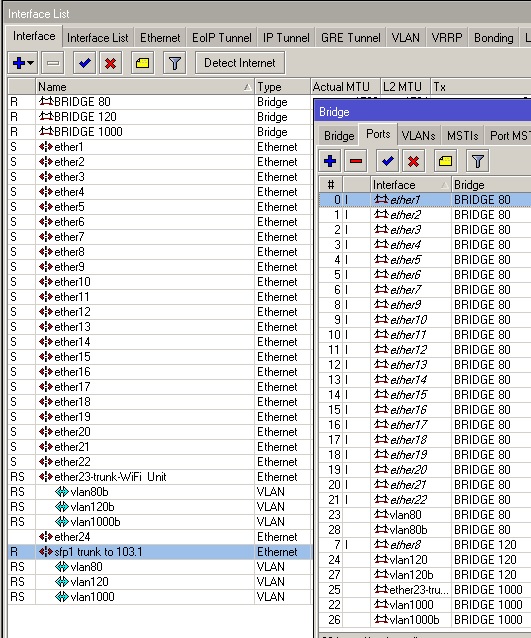
Task: Select the ether24 interface row
Action: point(159,537)
